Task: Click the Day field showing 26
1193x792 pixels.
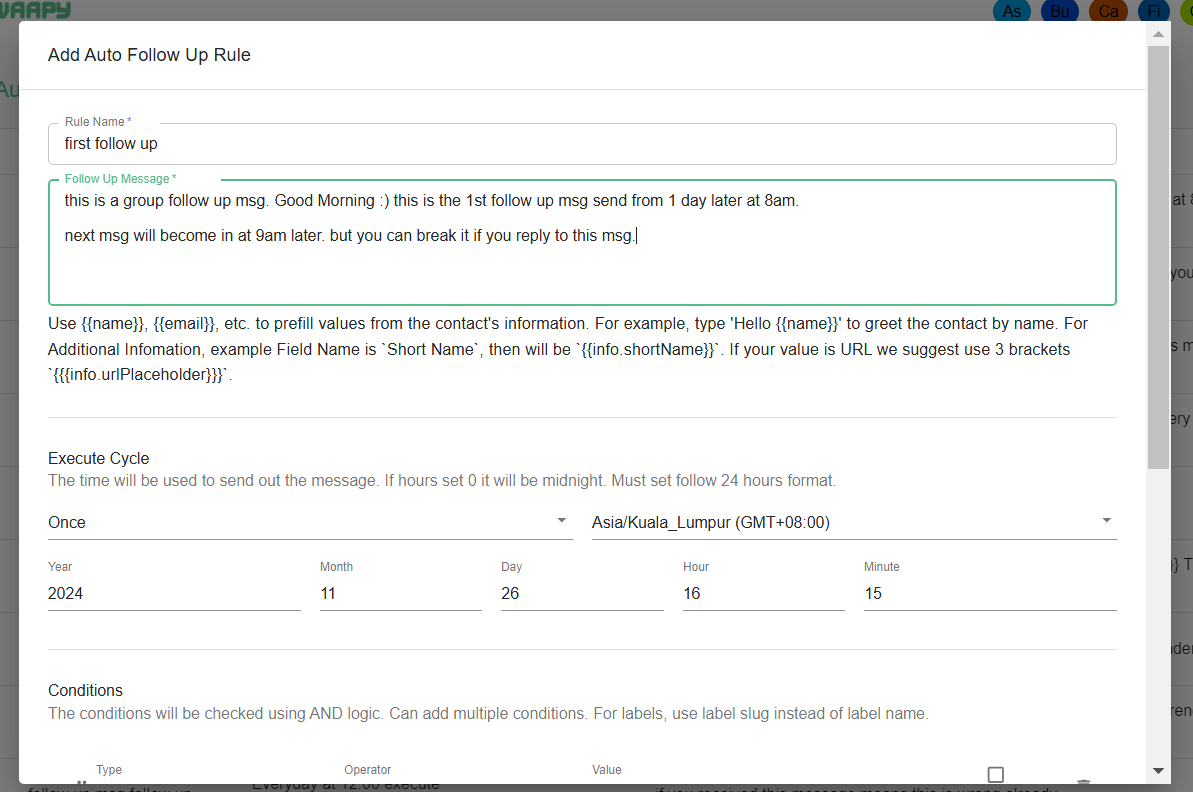Action: point(581,593)
